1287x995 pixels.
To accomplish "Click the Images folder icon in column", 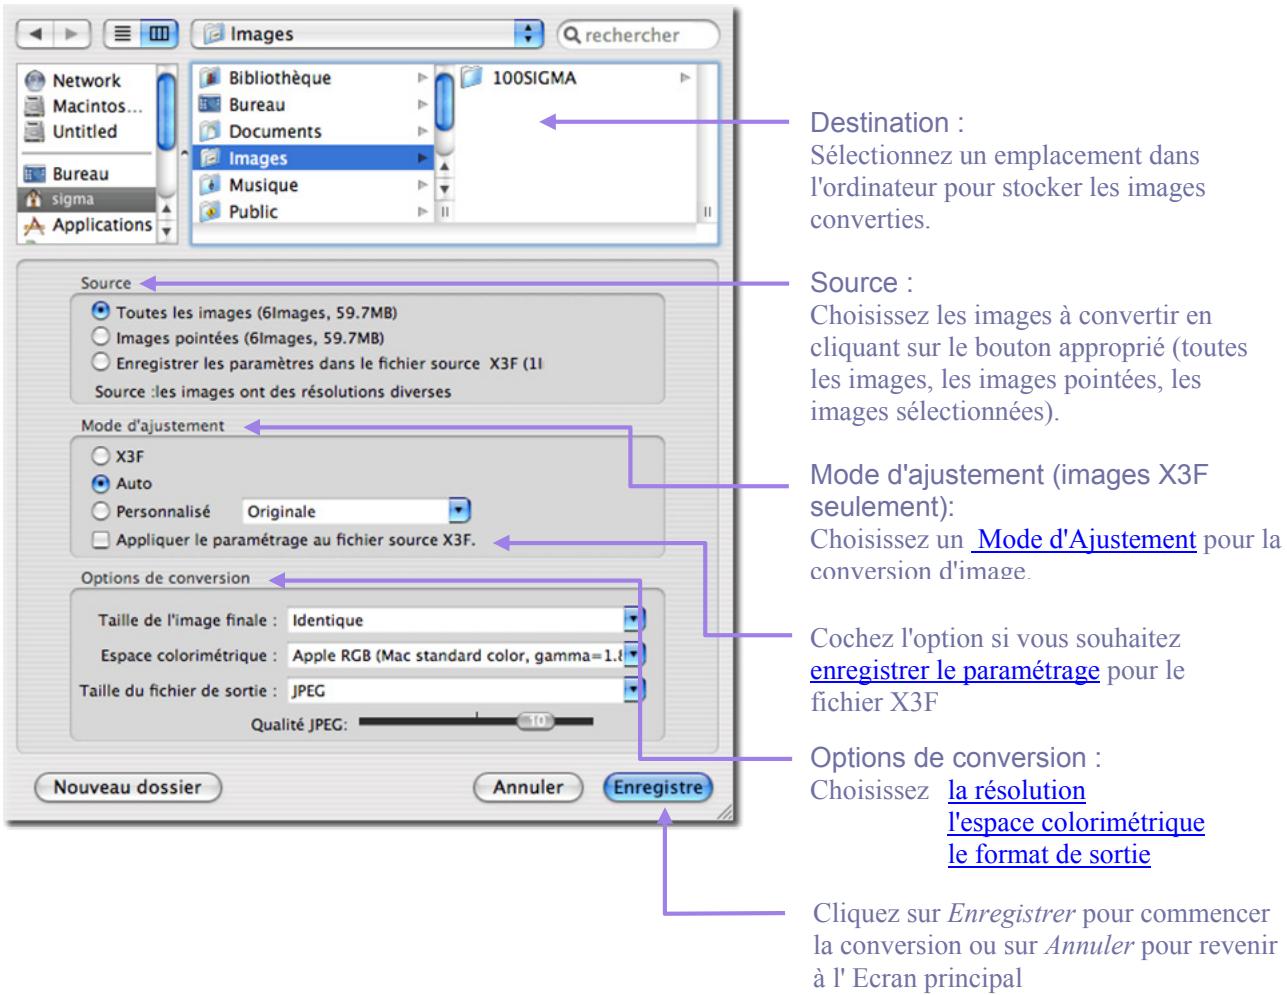I will 209,158.
